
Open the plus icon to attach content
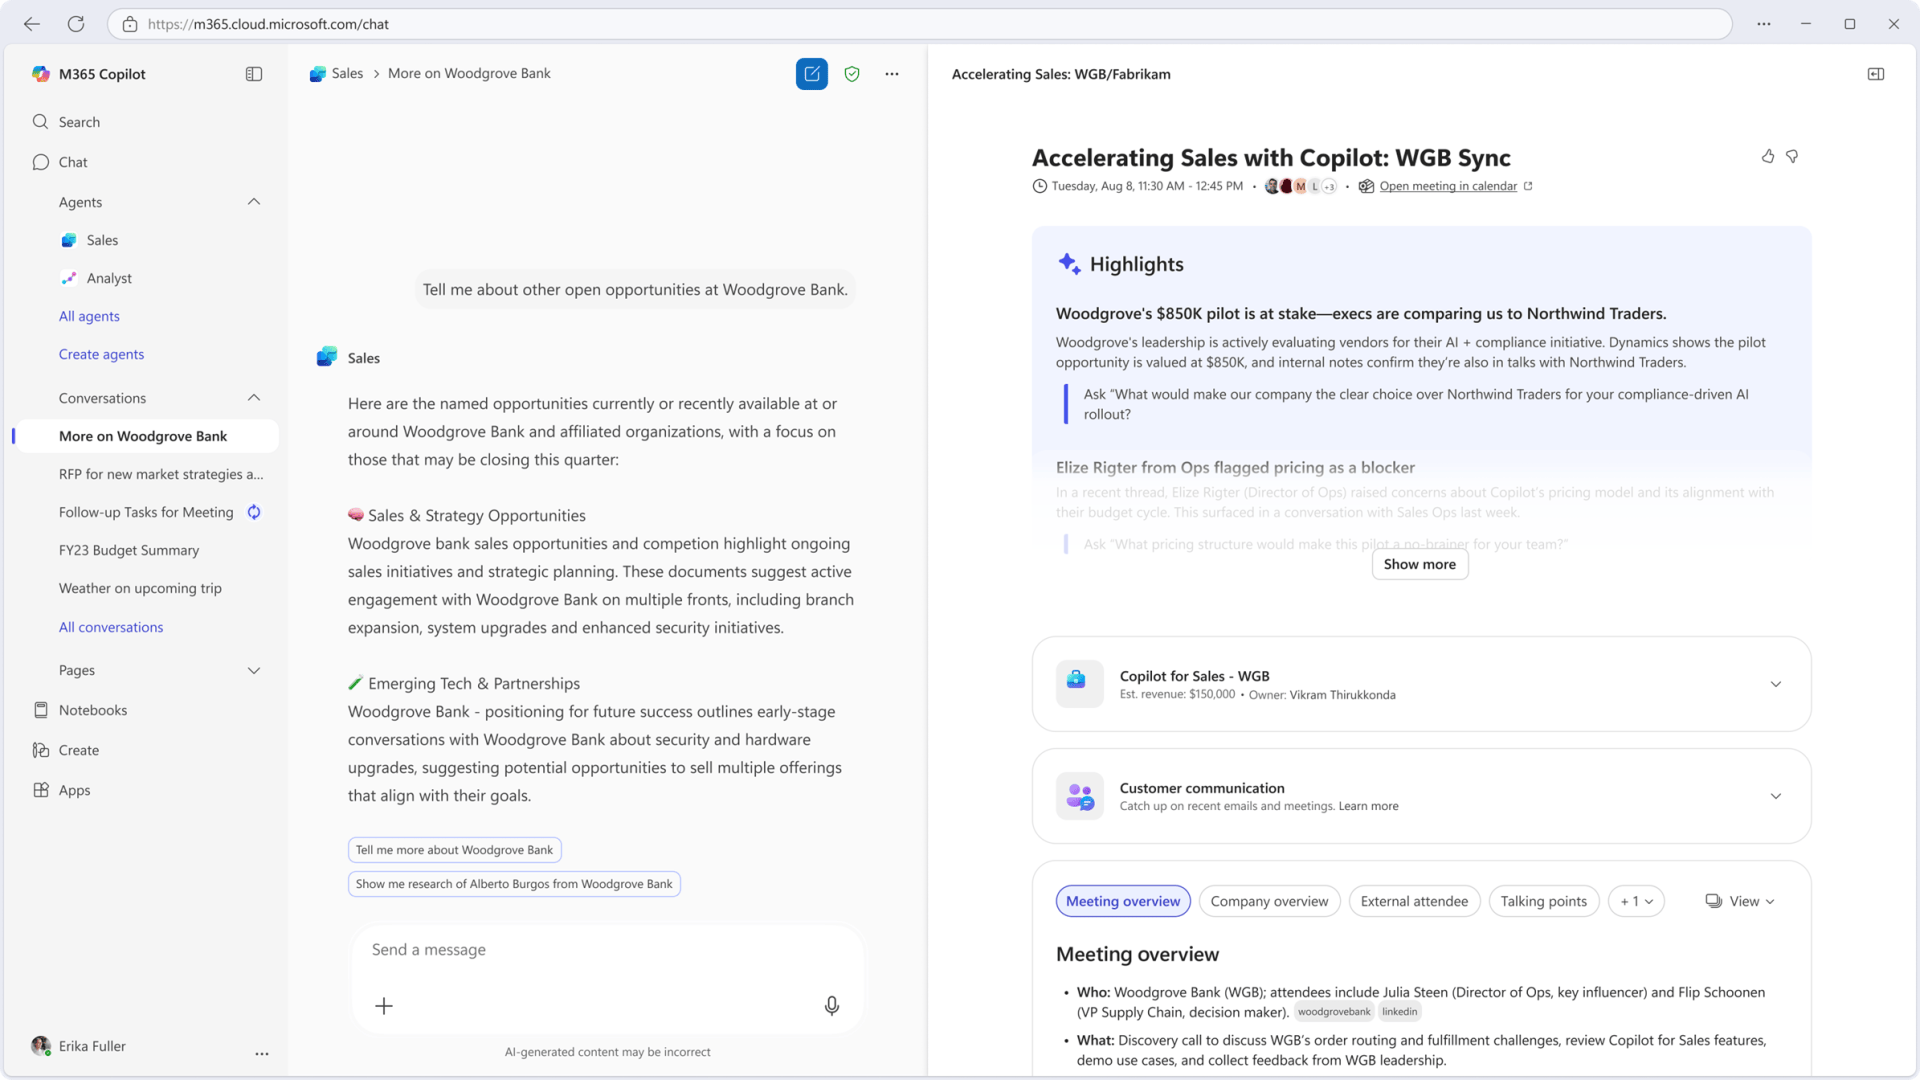pyautogui.click(x=384, y=1006)
